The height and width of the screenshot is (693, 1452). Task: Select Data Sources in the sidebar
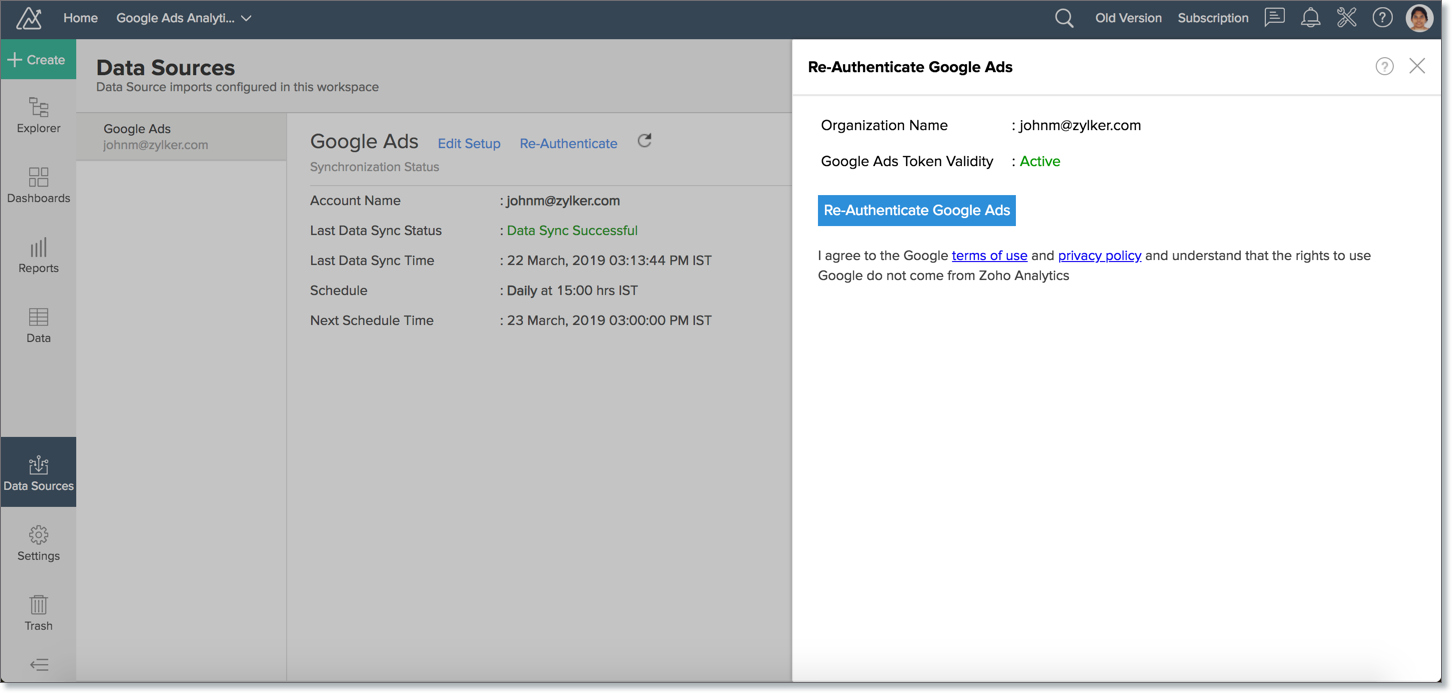[38, 472]
